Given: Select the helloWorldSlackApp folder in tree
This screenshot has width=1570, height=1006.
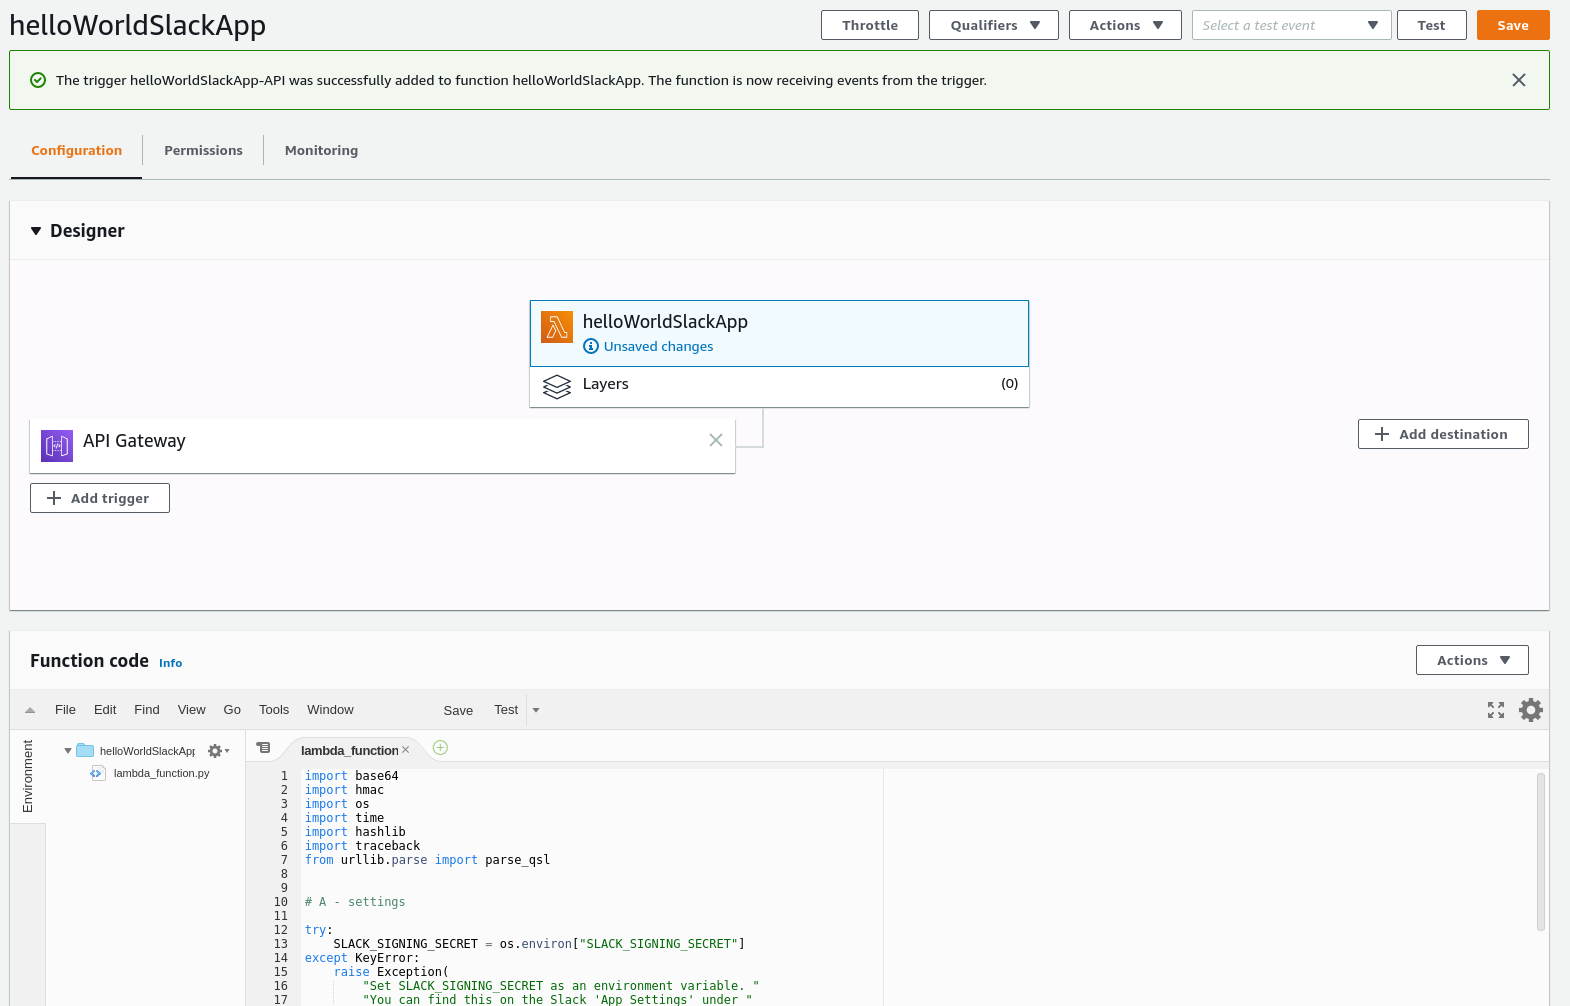Looking at the screenshot, I should pyautogui.click(x=147, y=751).
